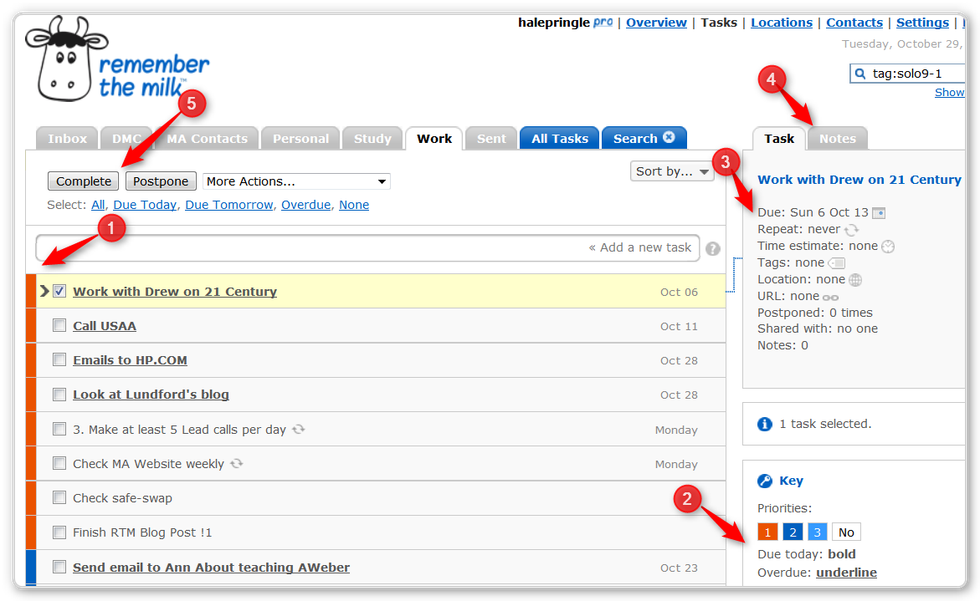Expand the Sort by dropdown
Screen dimensions: 980x601
click(671, 171)
